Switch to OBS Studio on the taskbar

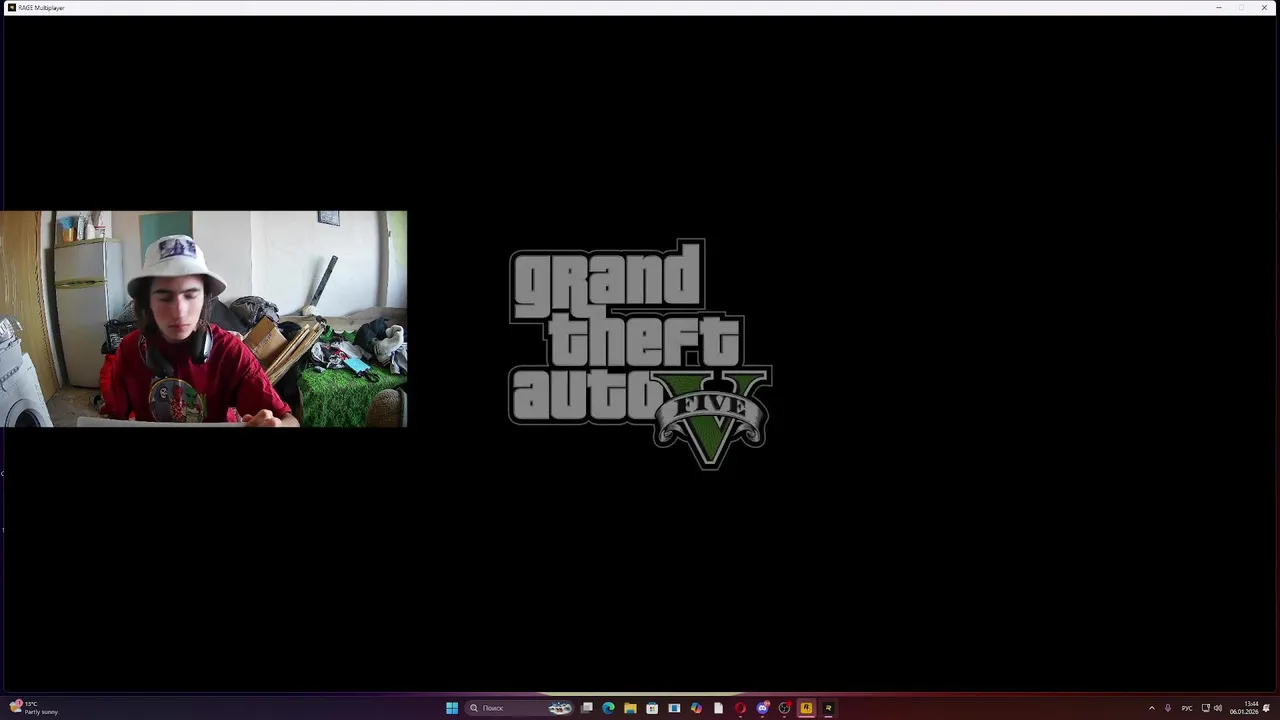click(x=785, y=708)
